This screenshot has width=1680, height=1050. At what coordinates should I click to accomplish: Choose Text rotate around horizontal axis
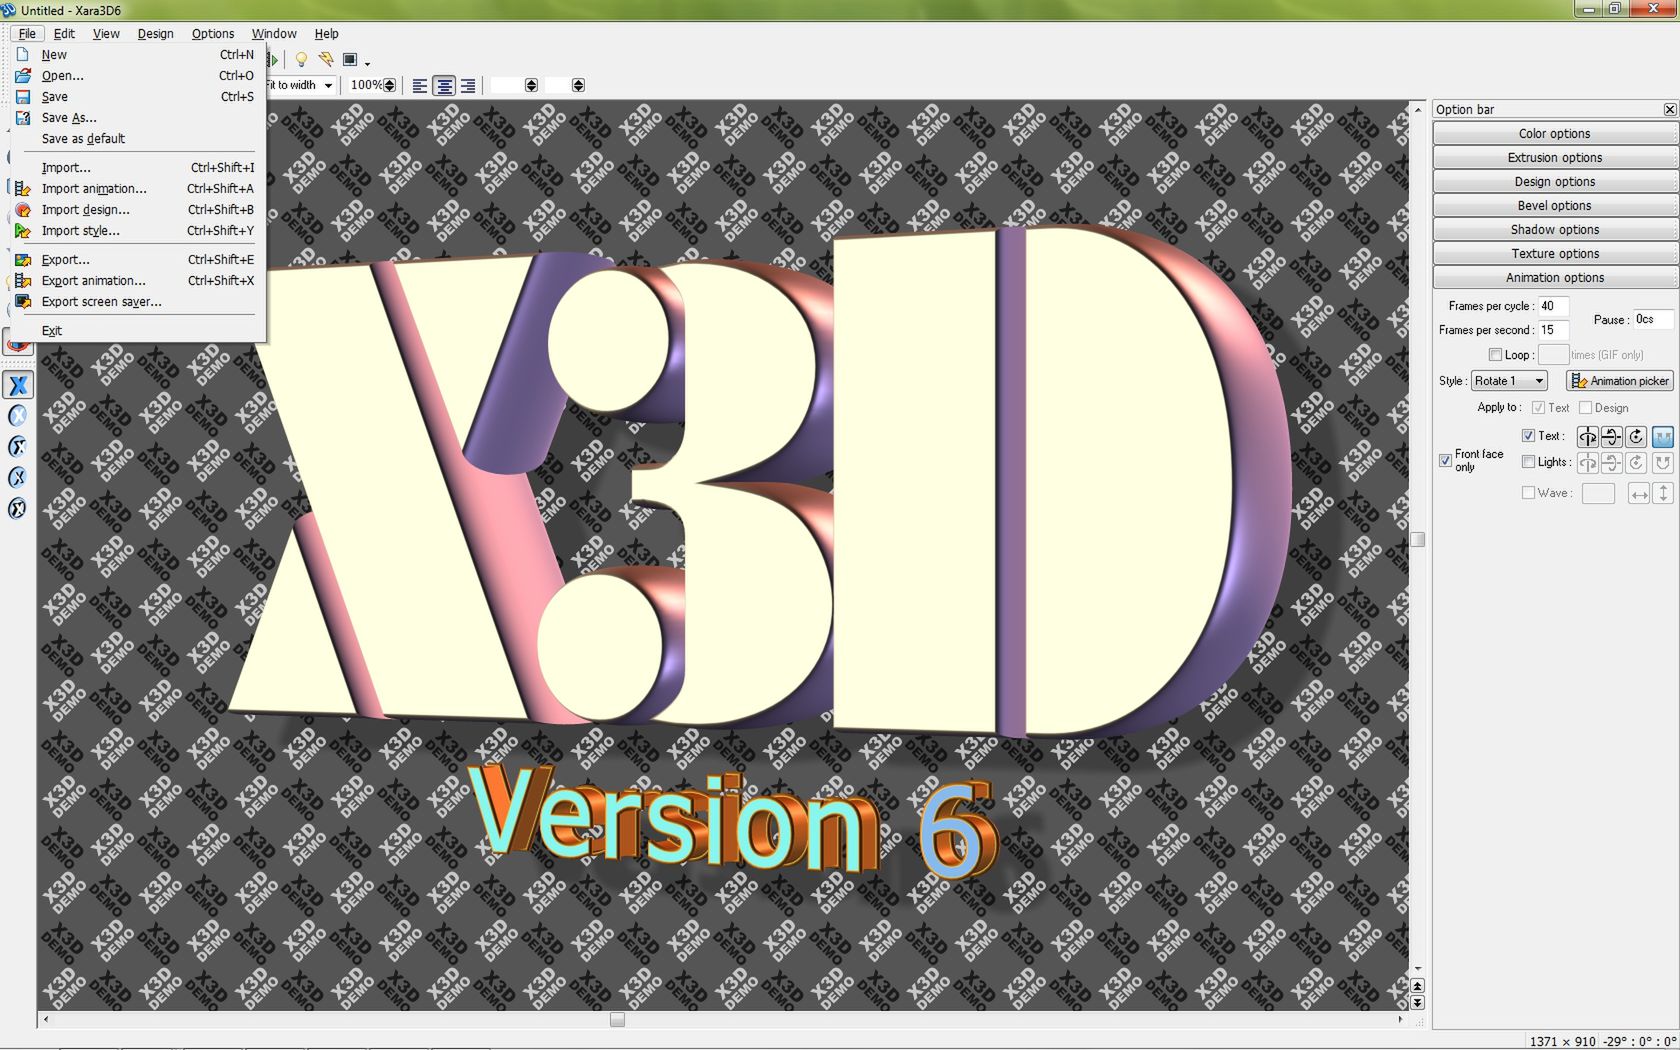1611,436
